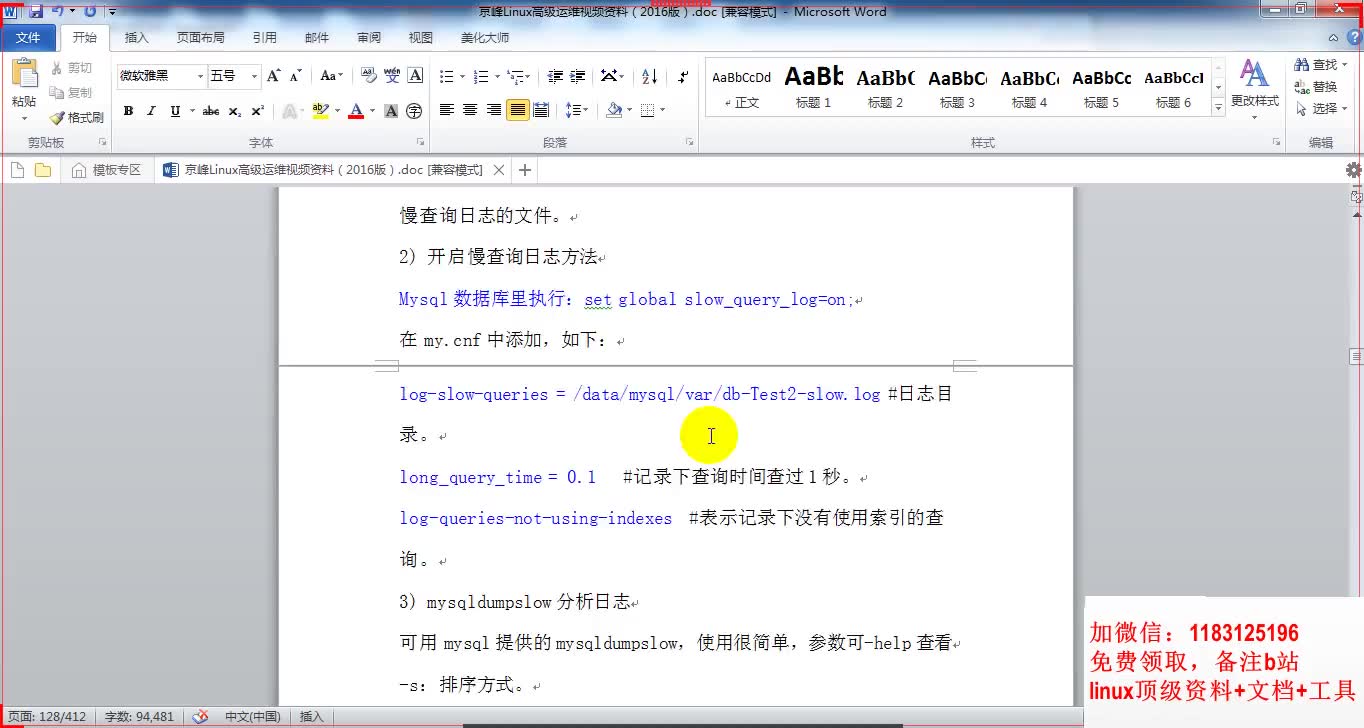Align text to the right
Viewport: 1364px width, 728px height.
pyautogui.click(x=494, y=110)
